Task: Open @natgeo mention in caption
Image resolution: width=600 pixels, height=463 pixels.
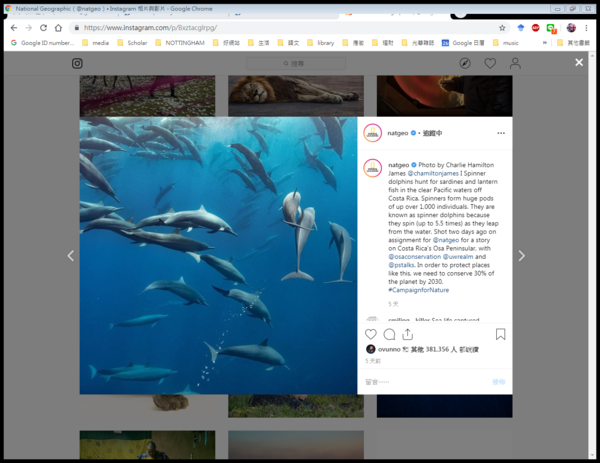Action: [x=445, y=240]
